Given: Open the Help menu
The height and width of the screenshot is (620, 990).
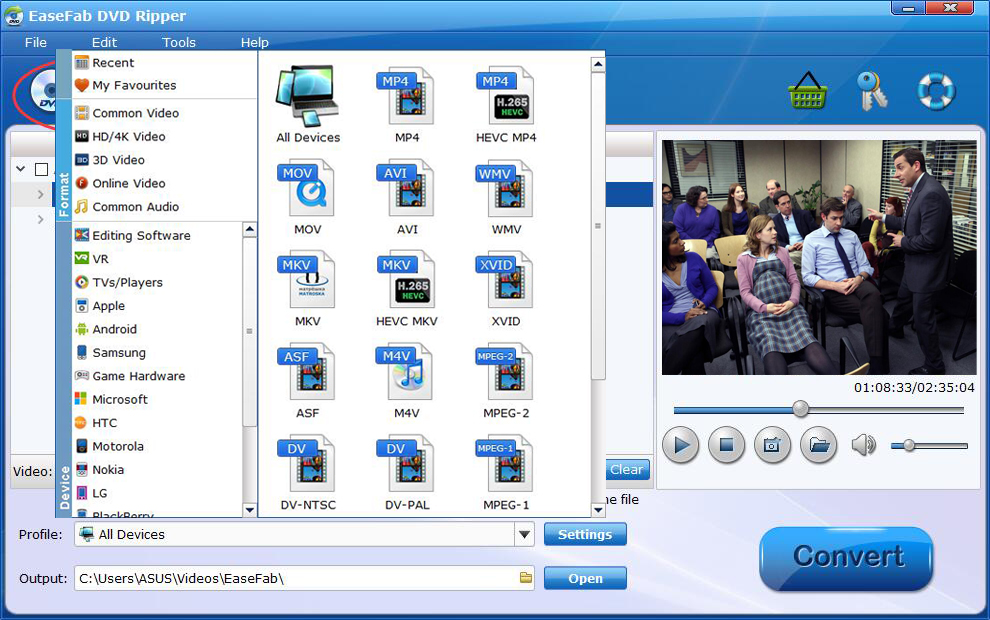Looking at the screenshot, I should (254, 42).
